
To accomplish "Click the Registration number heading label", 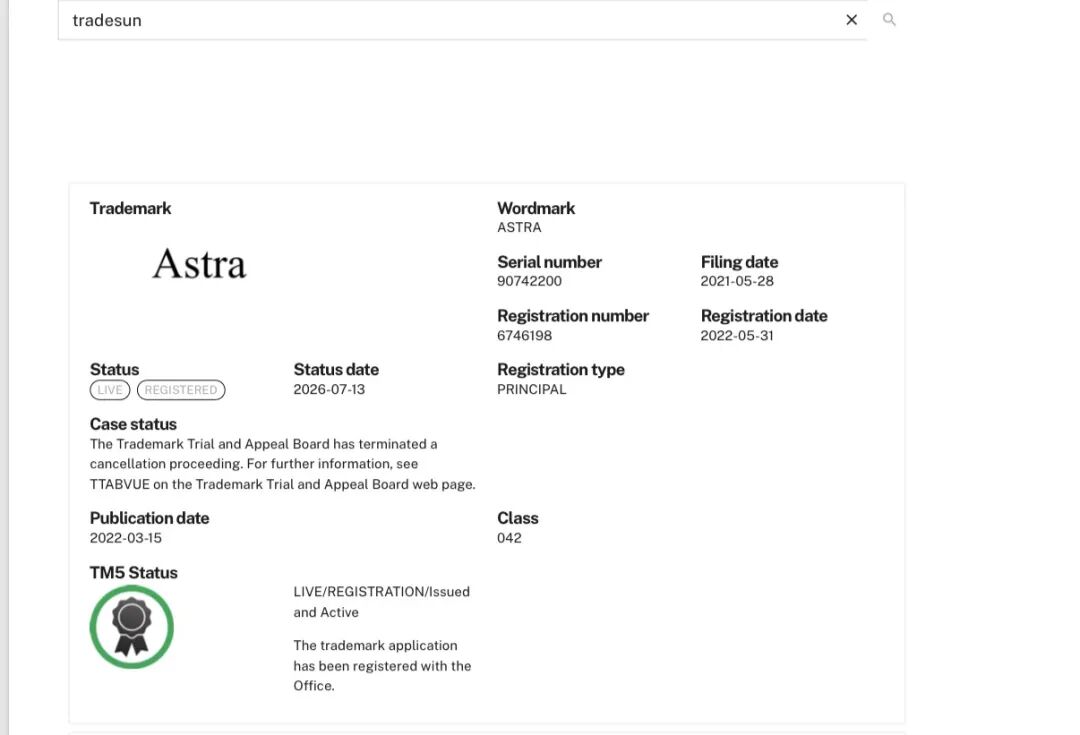I will (x=573, y=315).
